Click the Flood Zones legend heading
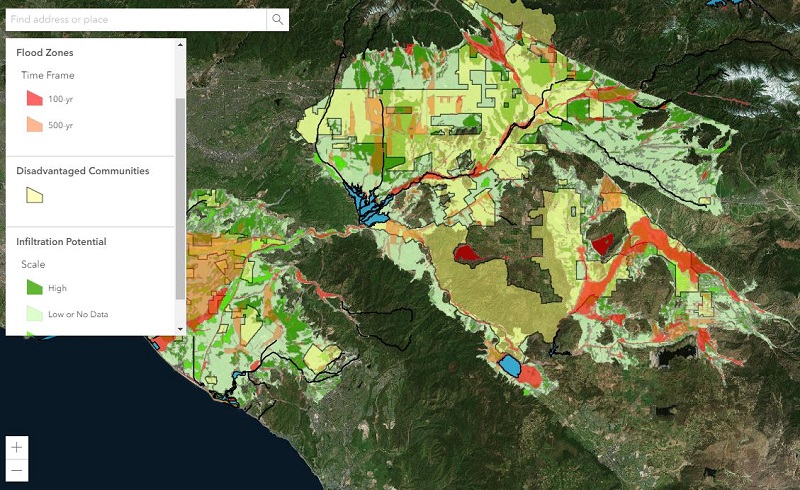 click(x=45, y=53)
